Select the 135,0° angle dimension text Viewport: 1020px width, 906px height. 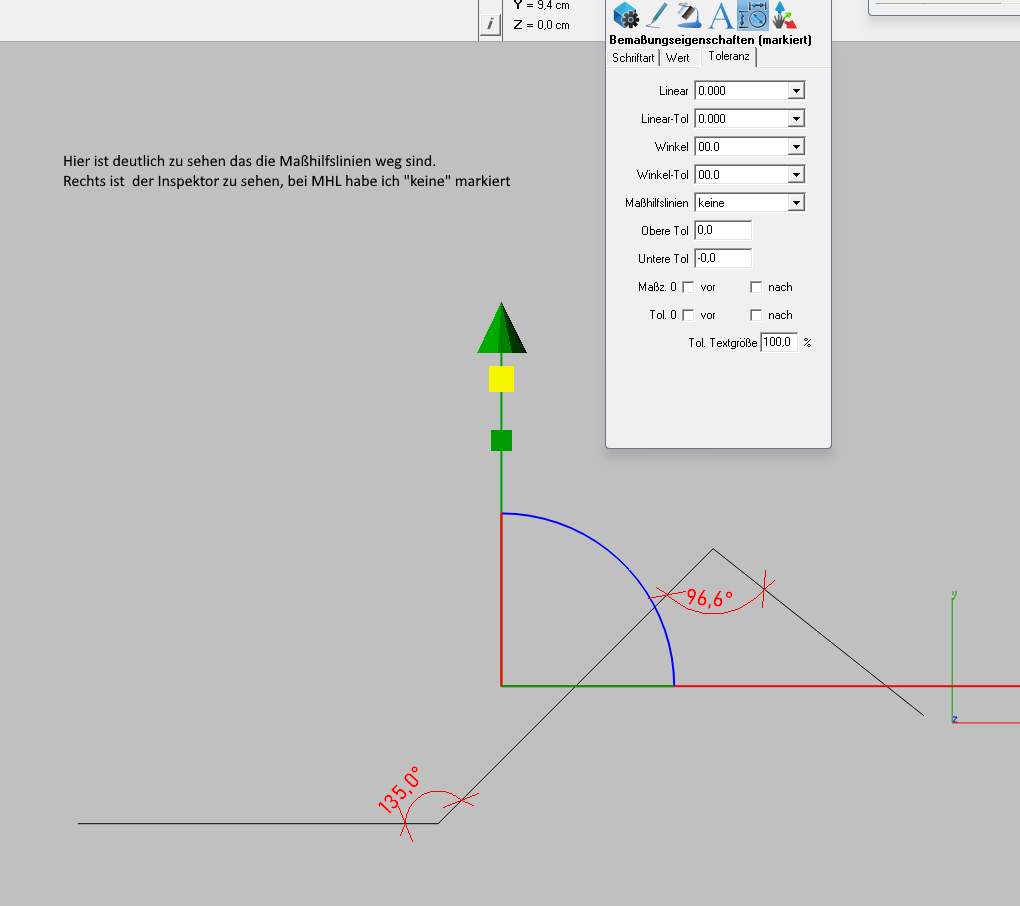click(x=399, y=790)
